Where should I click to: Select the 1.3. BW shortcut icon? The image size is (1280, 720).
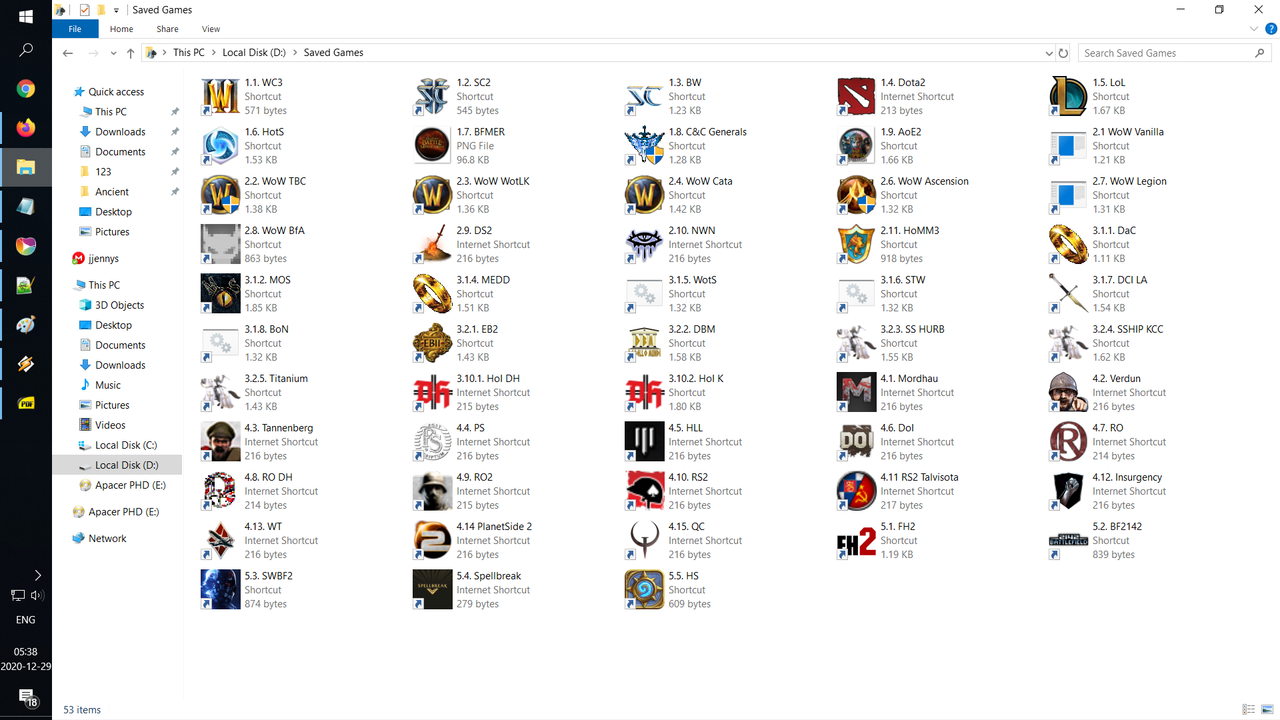[x=644, y=96]
